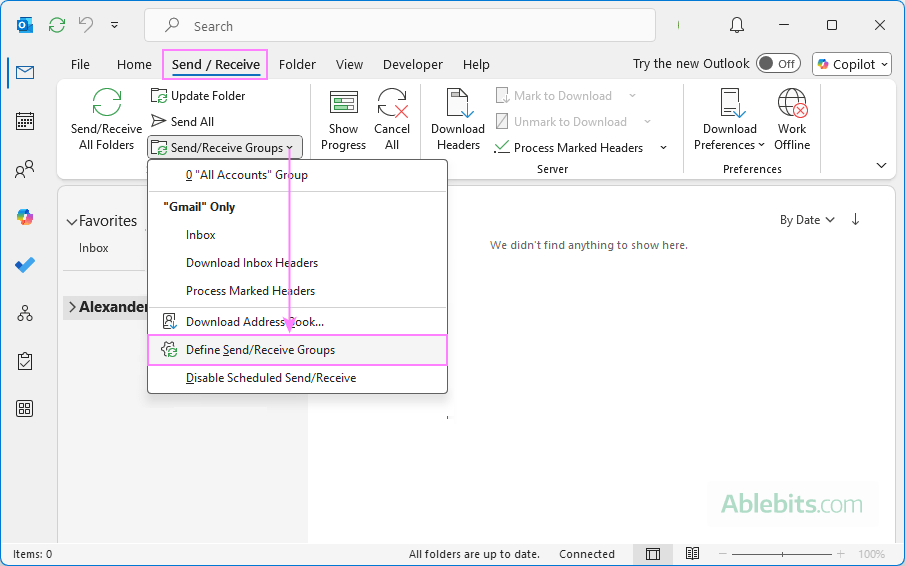Choose Define Send/Receive Groups

click(x=297, y=350)
